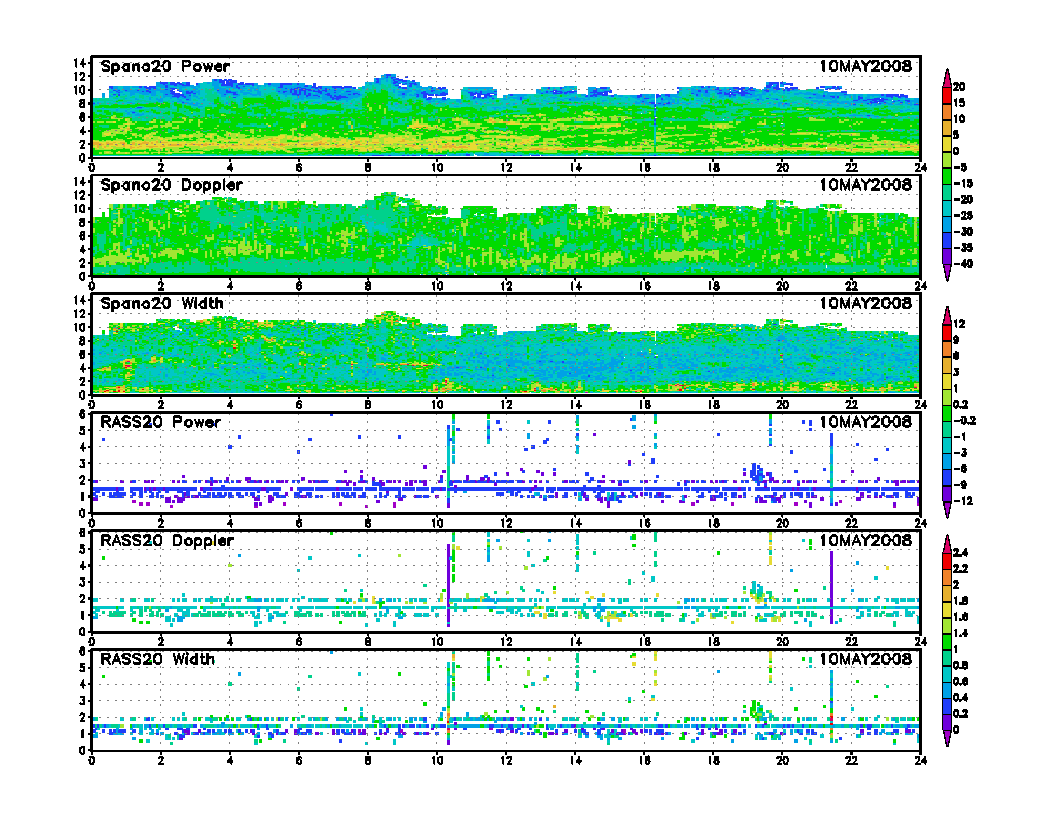Click the 2.4 label on the bottom color bar
Viewport: 1056px width, 816px height.
tap(961, 553)
